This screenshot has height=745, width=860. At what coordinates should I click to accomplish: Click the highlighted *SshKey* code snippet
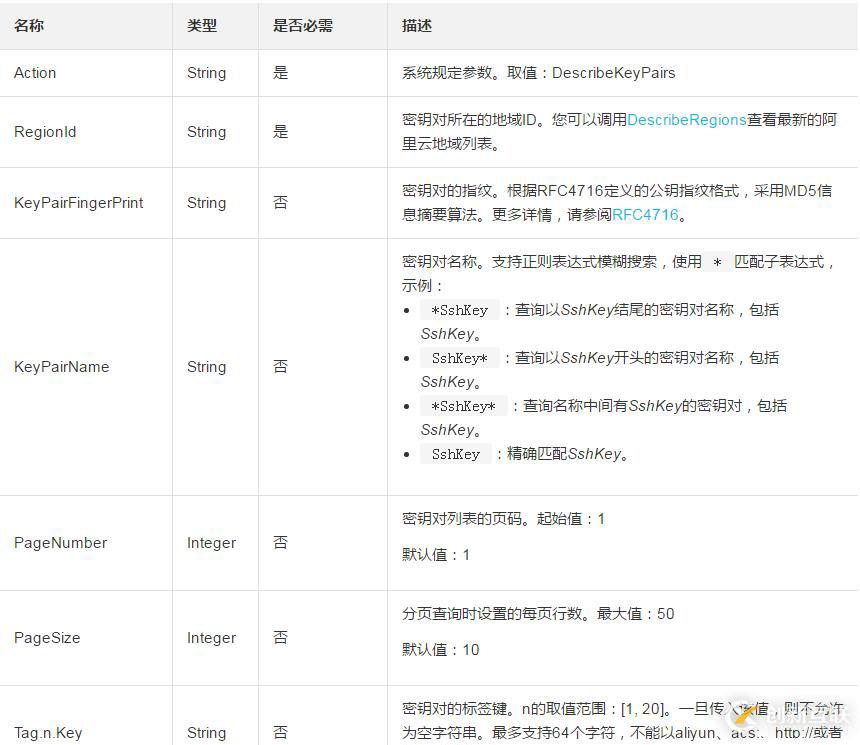463,406
